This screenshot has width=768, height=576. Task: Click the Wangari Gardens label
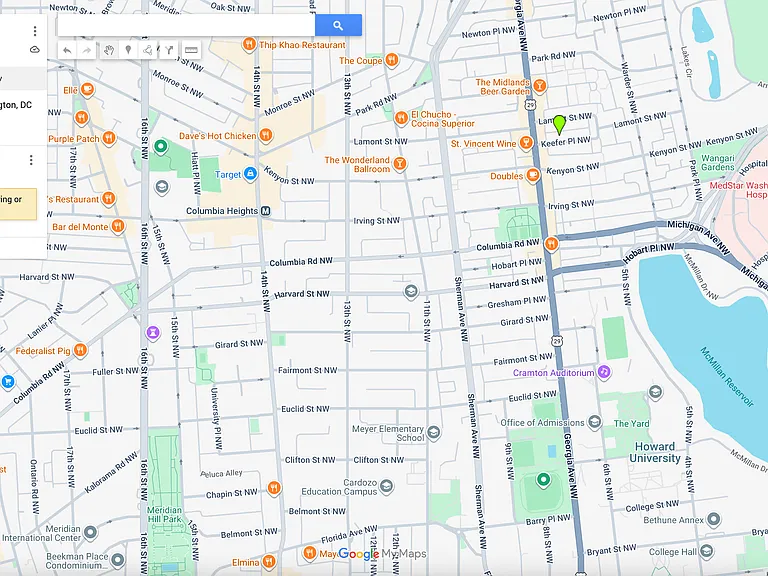718,163
